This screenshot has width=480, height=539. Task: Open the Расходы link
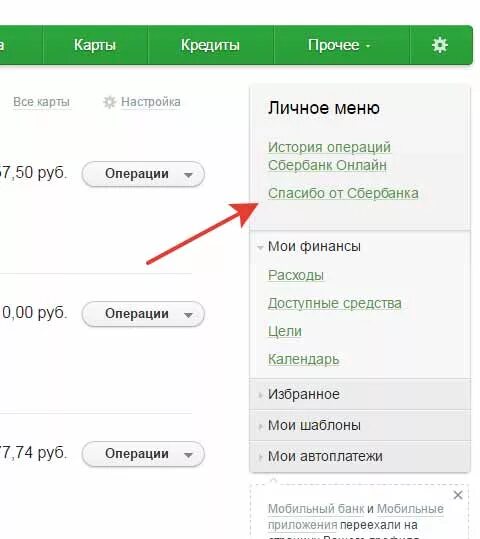(296, 275)
